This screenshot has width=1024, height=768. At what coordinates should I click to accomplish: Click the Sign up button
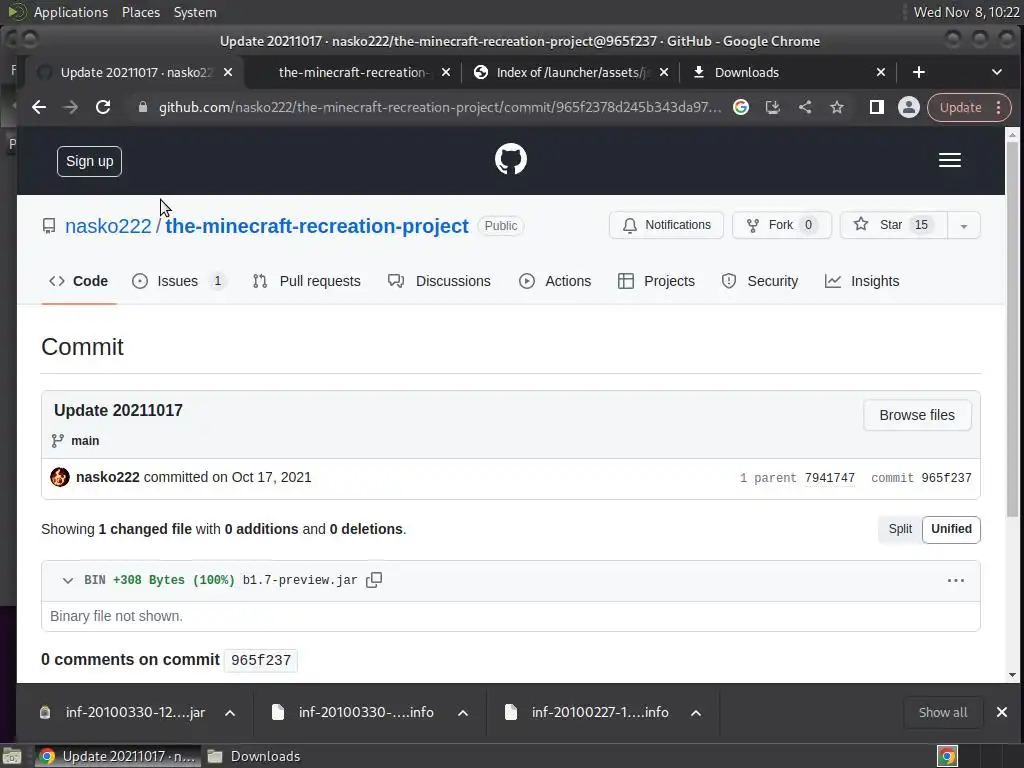(x=89, y=161)
